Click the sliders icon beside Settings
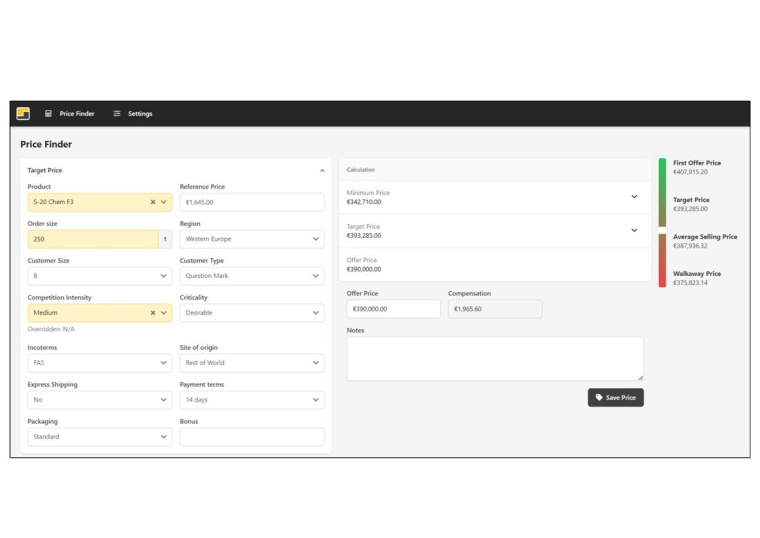 pos(117,113)
